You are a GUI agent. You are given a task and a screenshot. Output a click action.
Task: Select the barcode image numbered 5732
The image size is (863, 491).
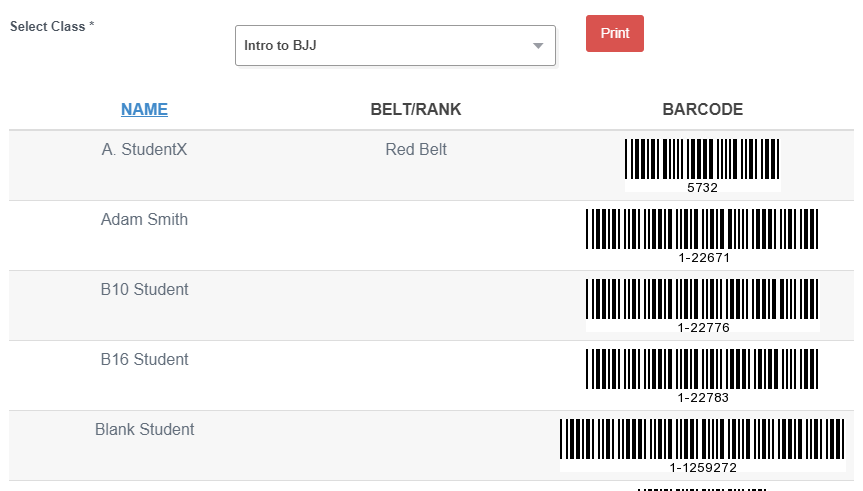click(x=702, y=166)
